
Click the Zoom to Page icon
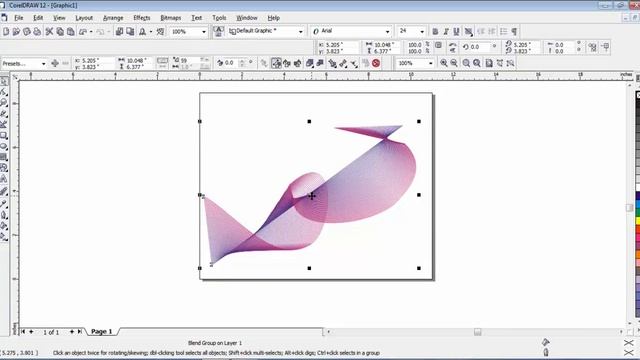(x=489, y=63)
